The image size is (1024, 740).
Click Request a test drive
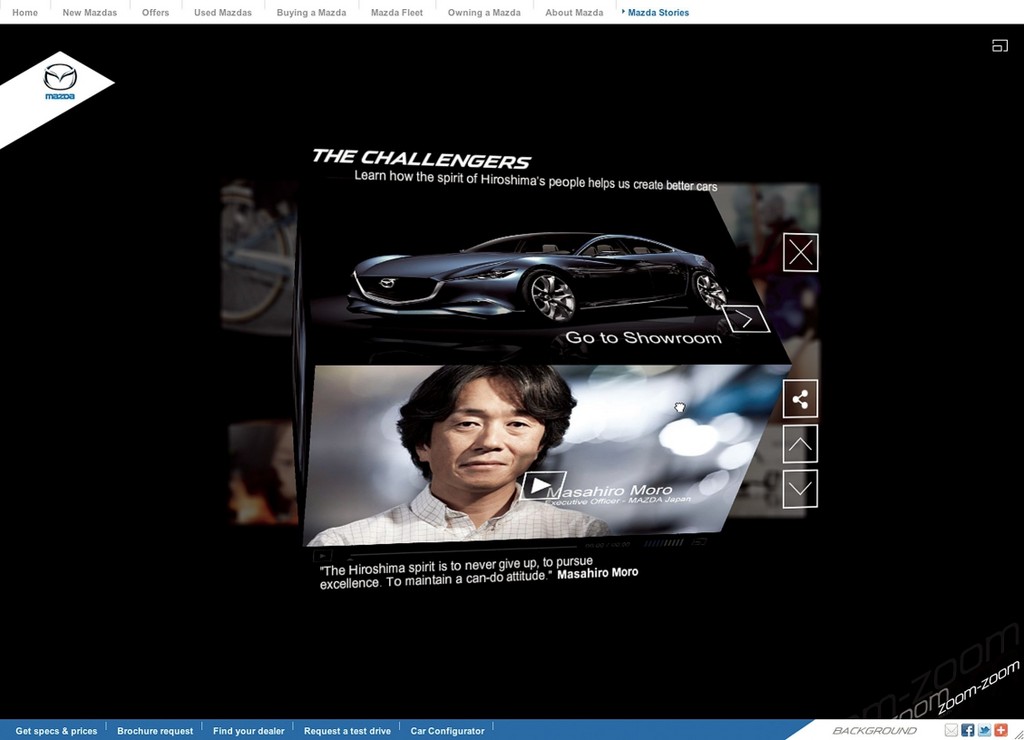click(347, 731)
